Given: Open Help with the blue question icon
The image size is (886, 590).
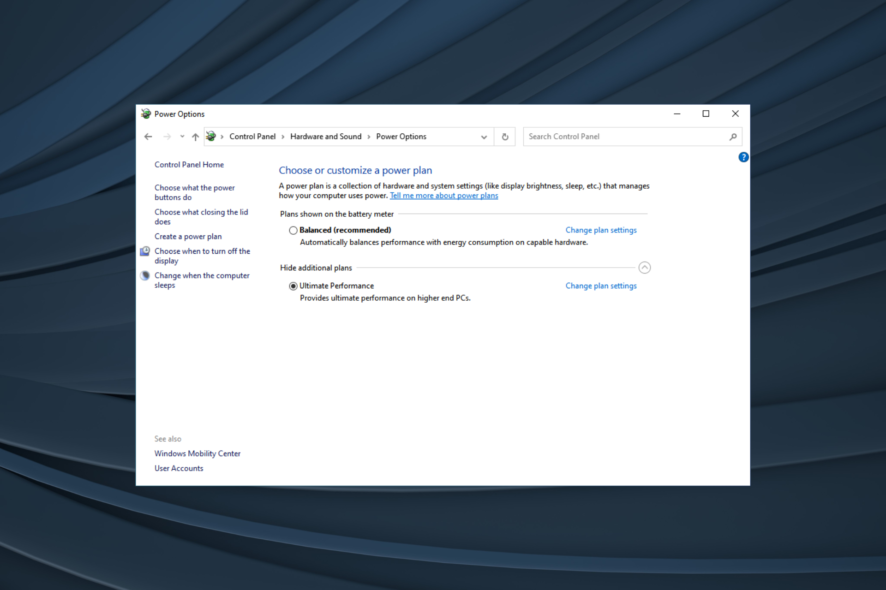Looking at the screenshot, I should [x=744, y=157].
